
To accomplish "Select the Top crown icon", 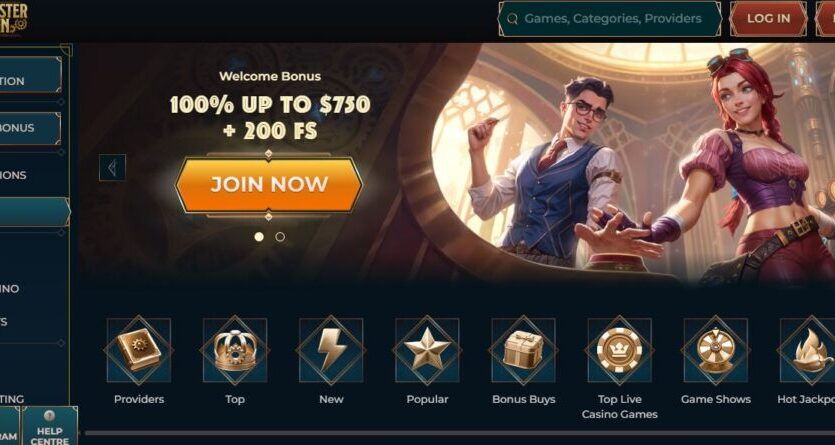I will tap(235, 350).
